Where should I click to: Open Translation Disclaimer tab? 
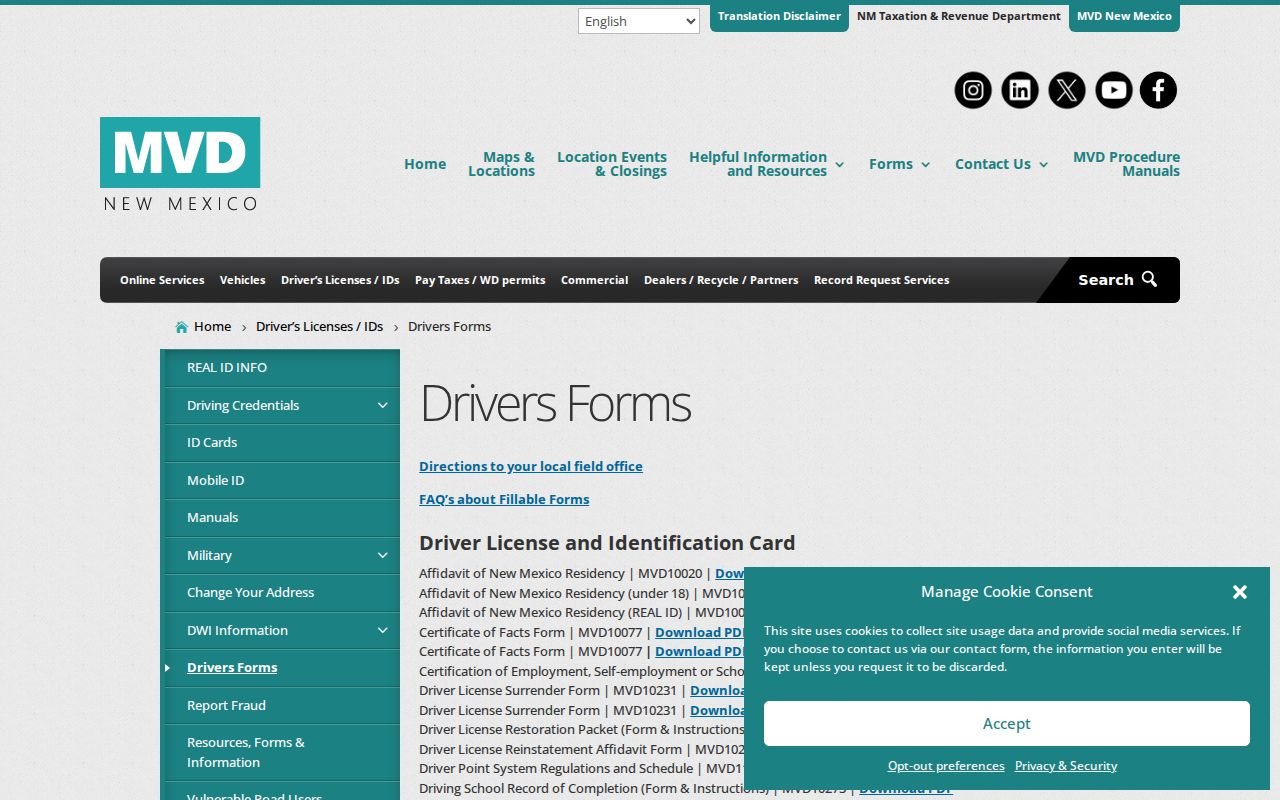coord(779,17)
